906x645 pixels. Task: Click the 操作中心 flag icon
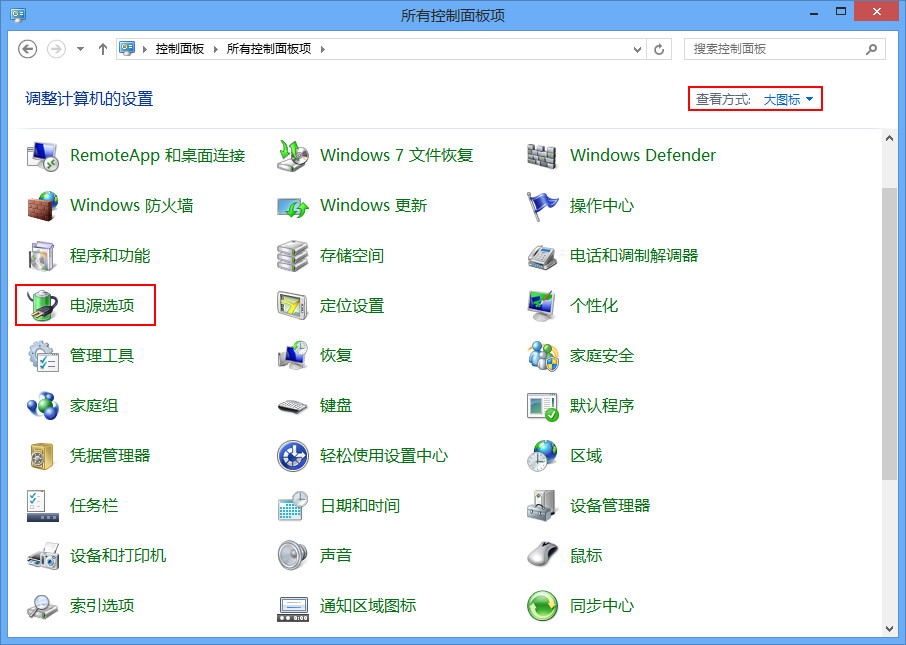coord(543,206)
